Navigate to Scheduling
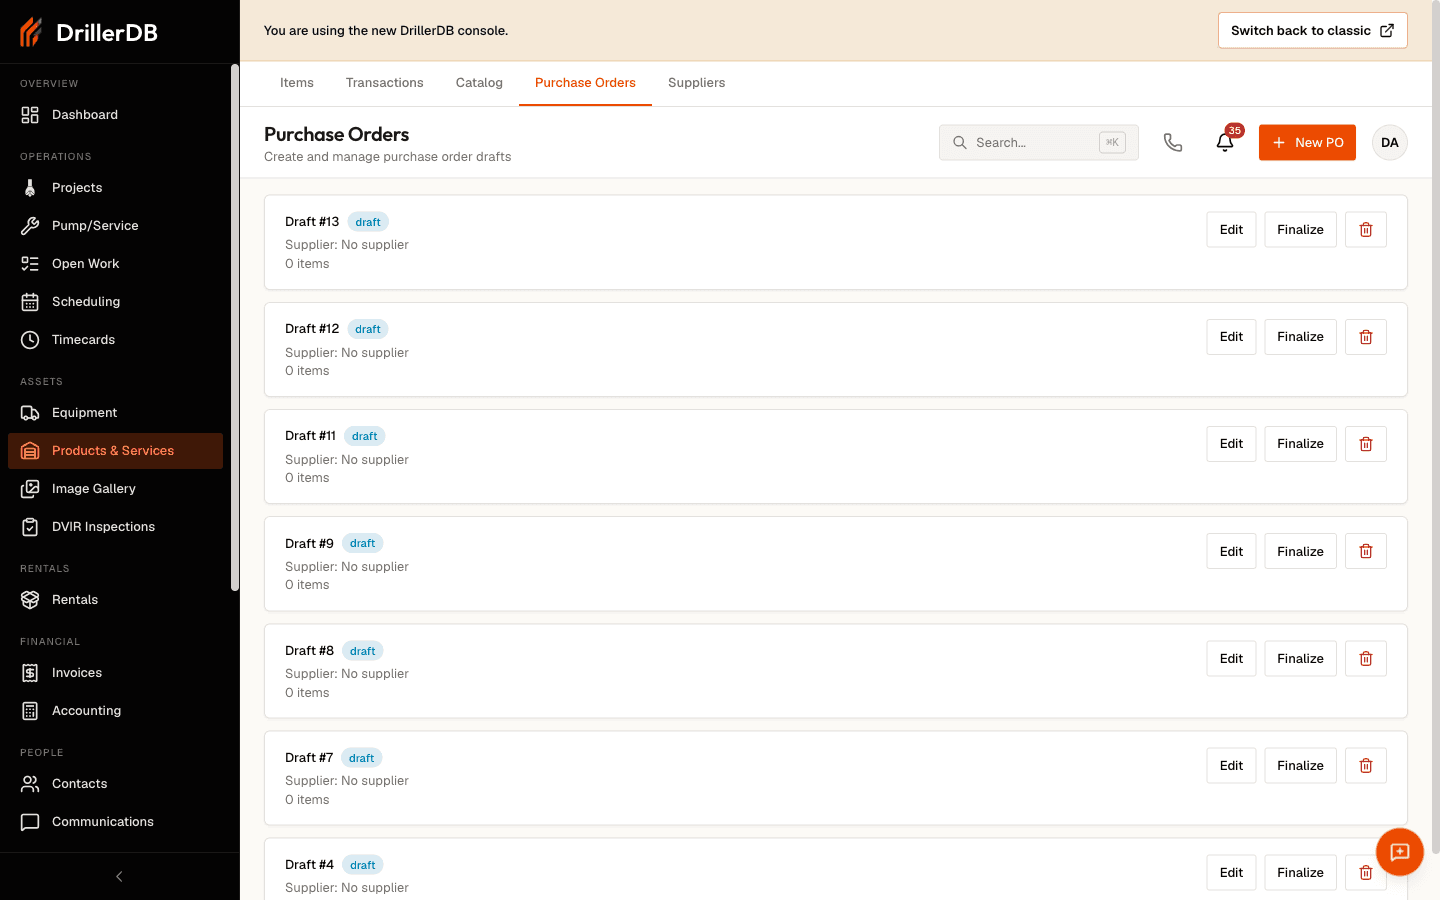 [x=115, y=302]
